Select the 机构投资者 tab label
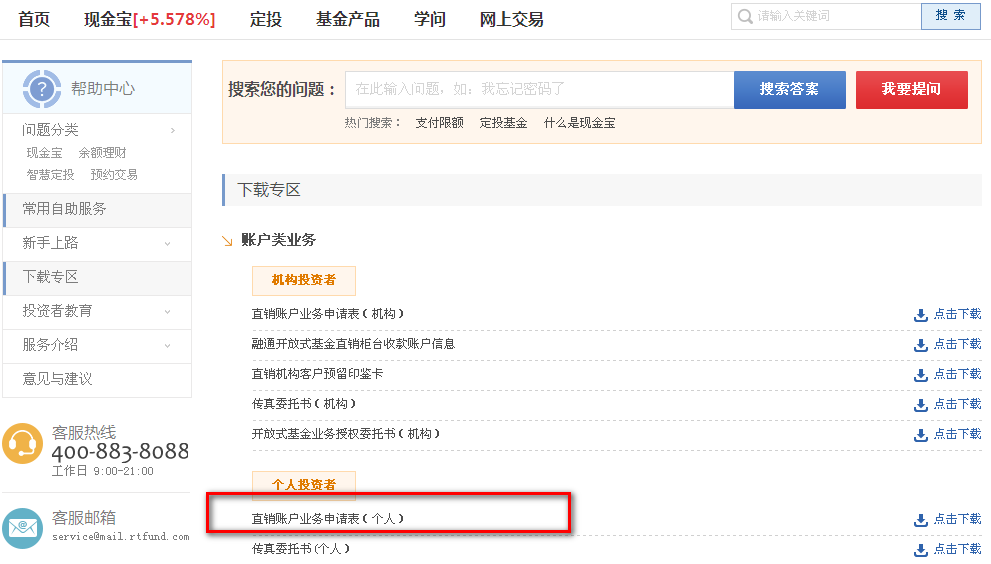The image size is (991, 564). coord(304,280)
